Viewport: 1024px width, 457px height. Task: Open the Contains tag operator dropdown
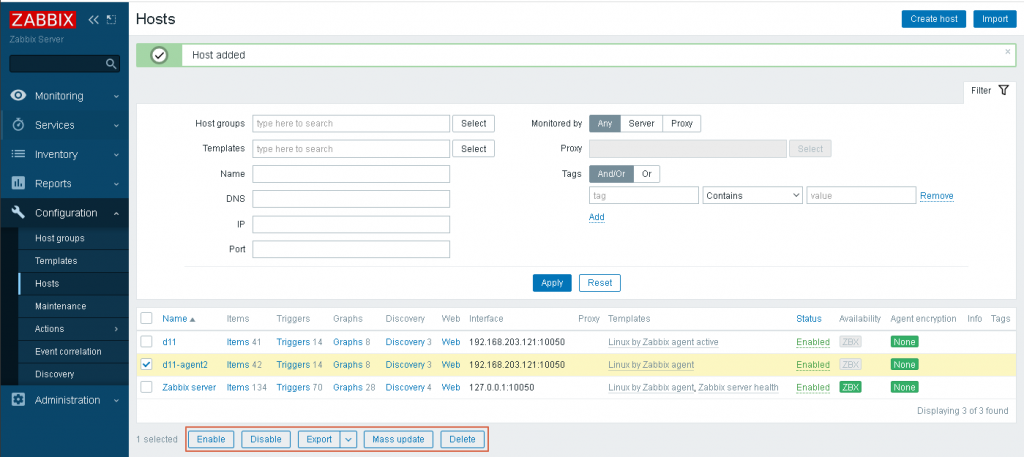point(752,195)
